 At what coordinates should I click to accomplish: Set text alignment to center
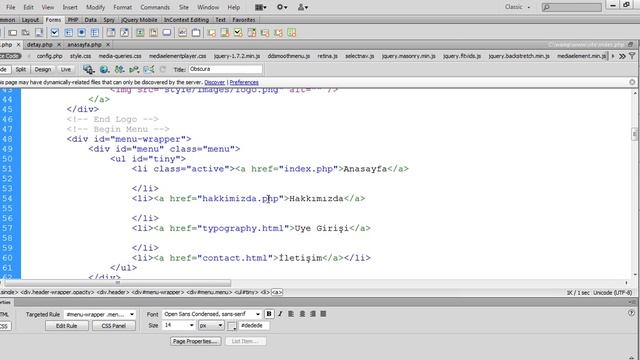pyautogui.click(x=302, y=314)
